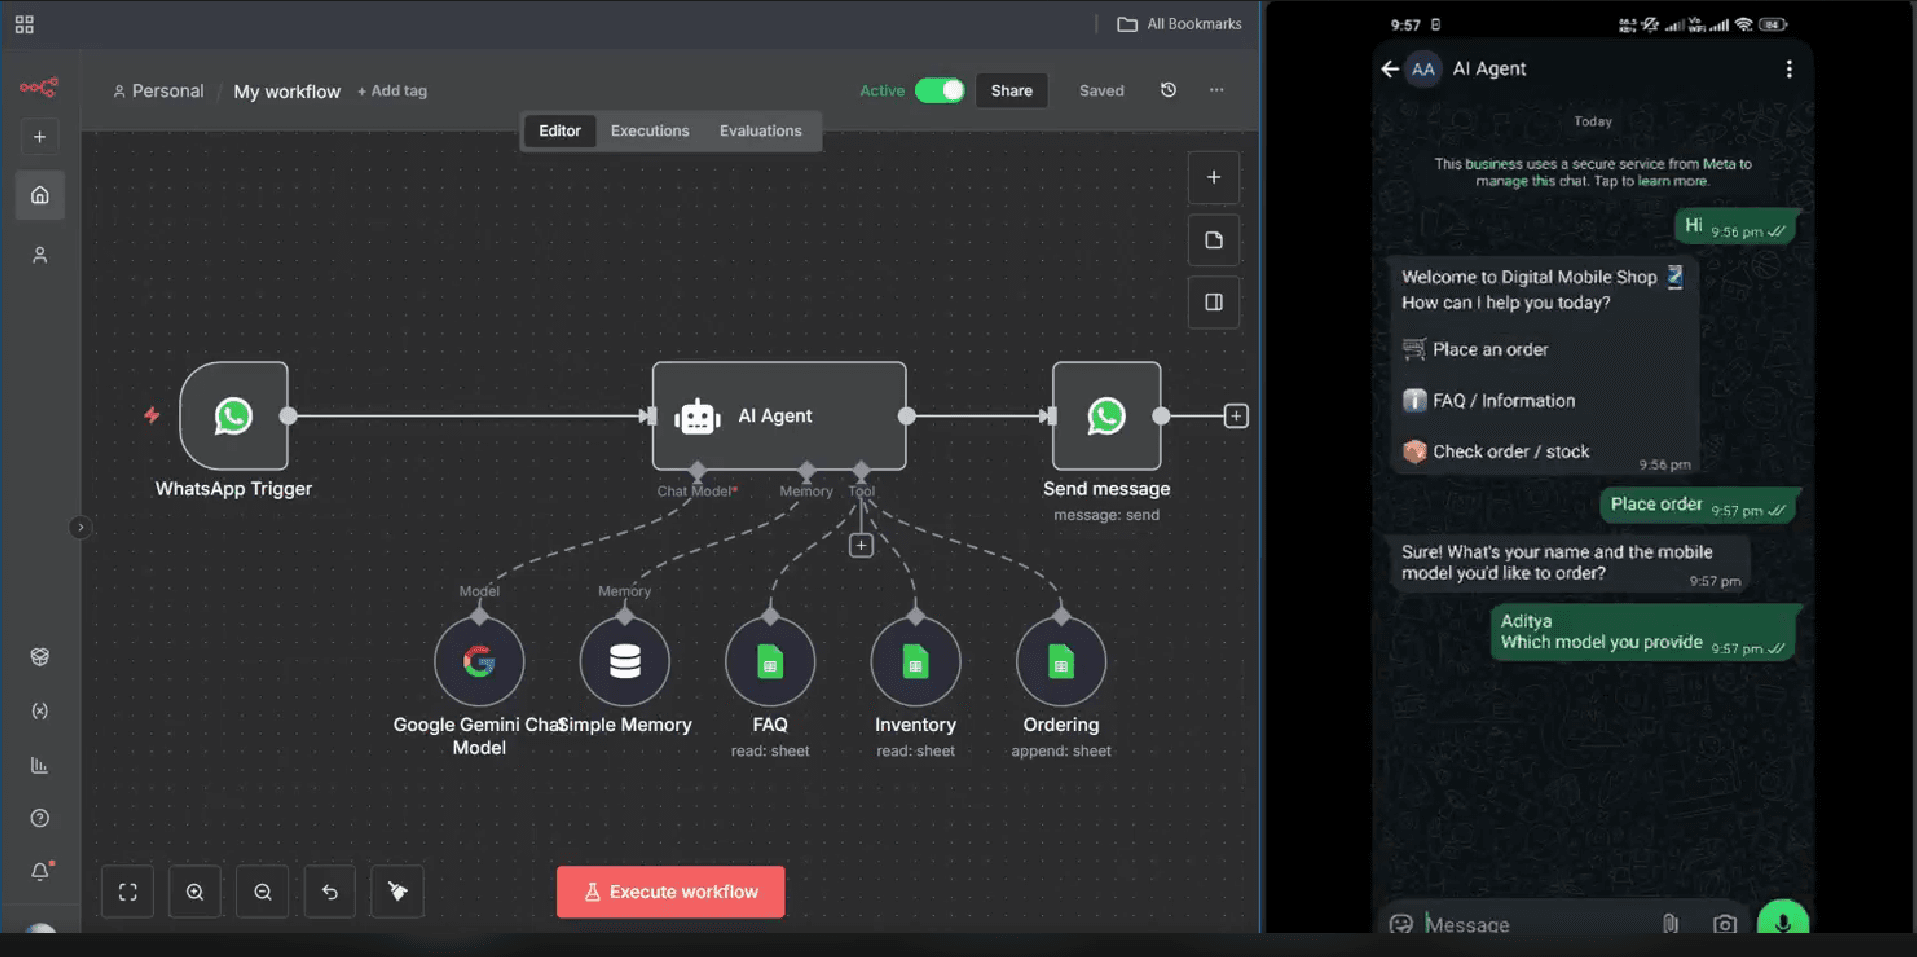Click the undo reset zoom icon
1917x957 pixels.
[x=330, y=892]
